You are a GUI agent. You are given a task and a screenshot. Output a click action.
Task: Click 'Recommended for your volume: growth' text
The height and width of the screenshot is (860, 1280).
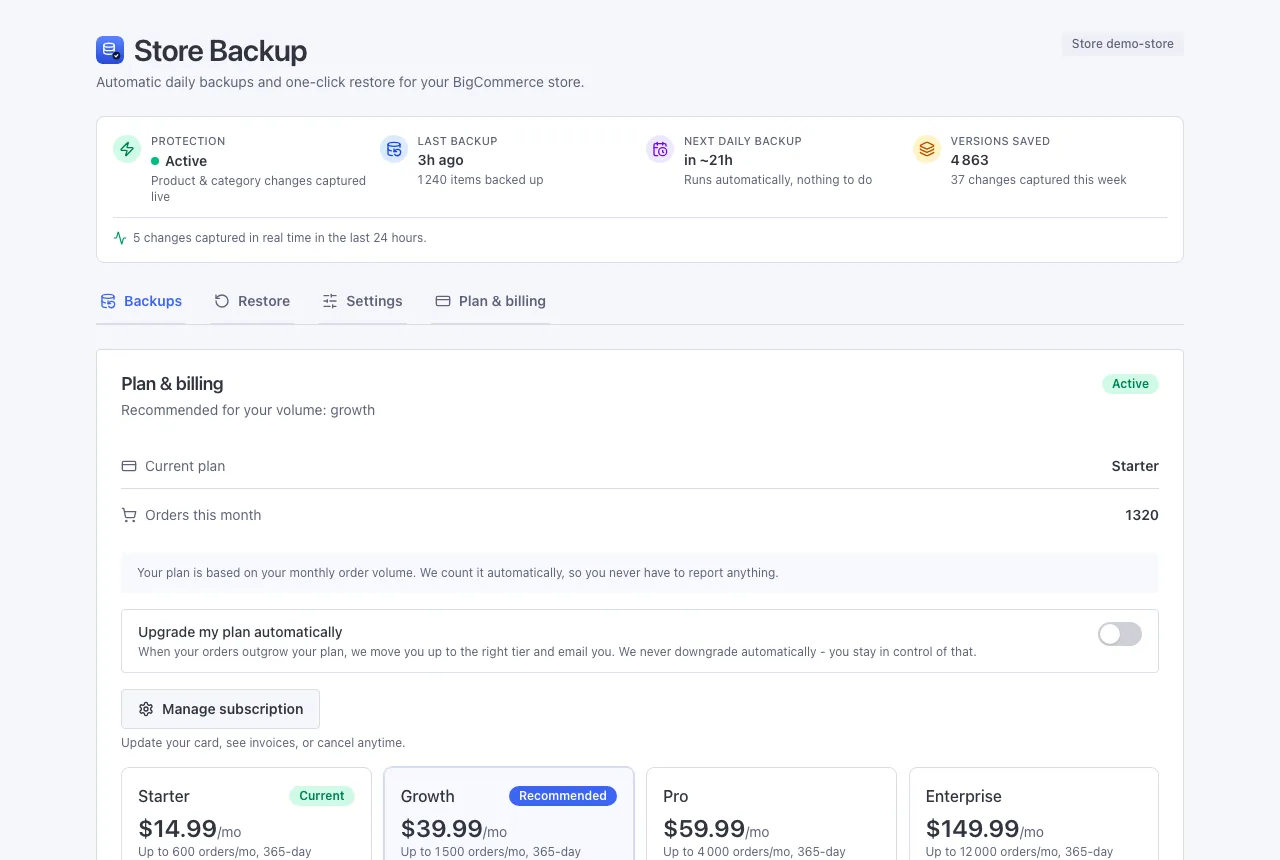click(x=248, y=410)
